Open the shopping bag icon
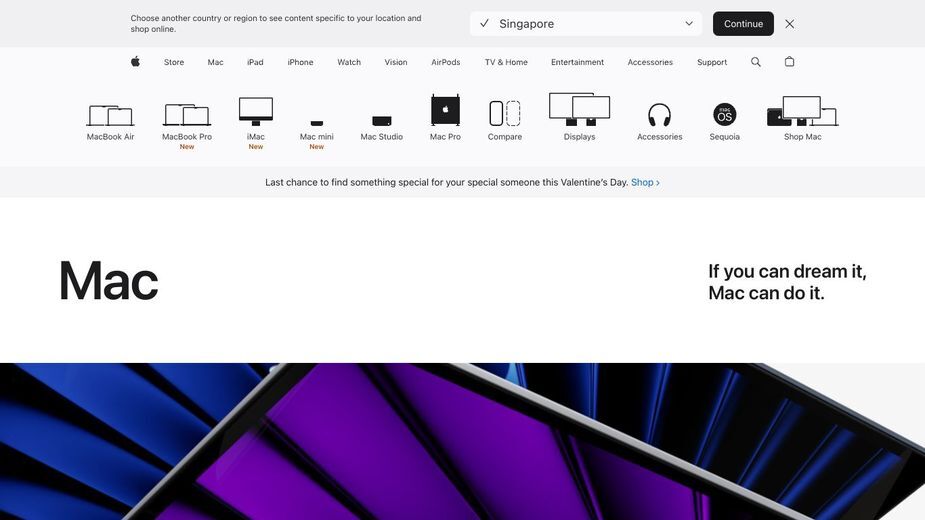This screenshot has height=520, width=925. pyautogui.click(x=789, y=61)
